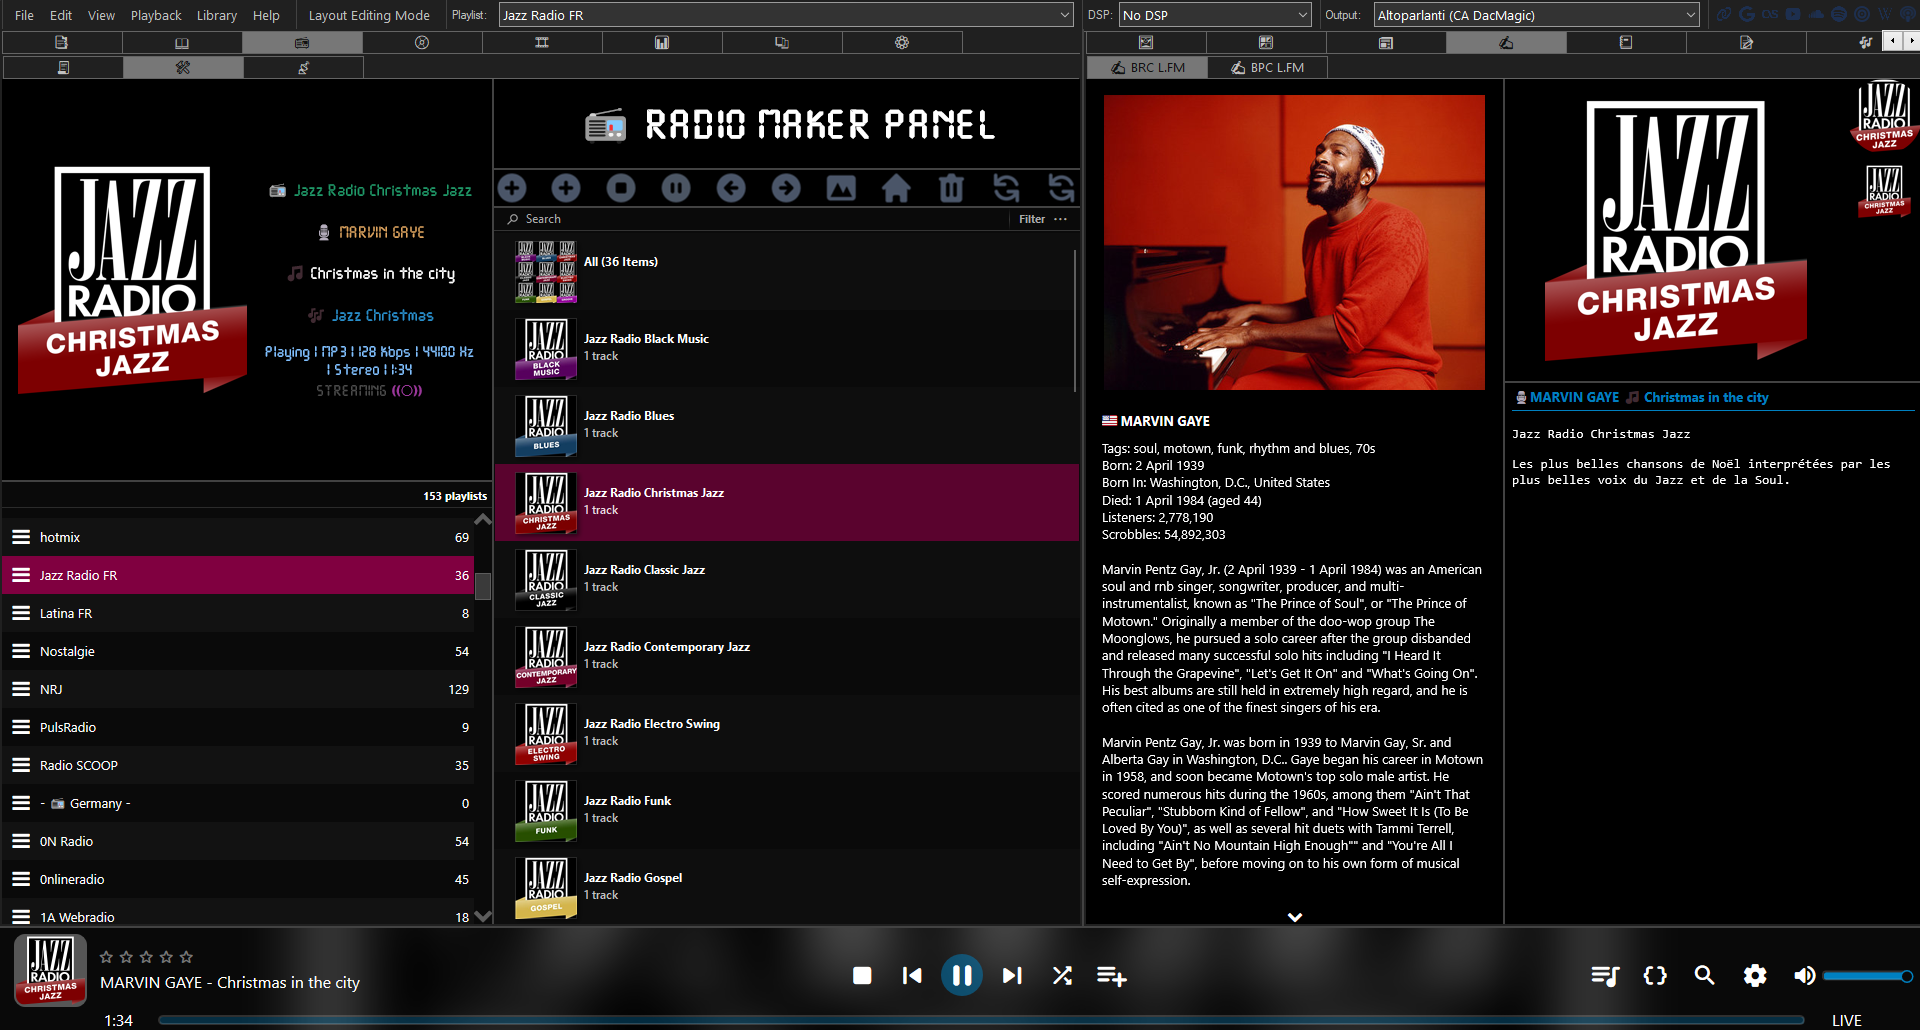Click the stop icon in Radio Maker Panel
This screenshot has width=1920, height=1030.
click(621, 188)
